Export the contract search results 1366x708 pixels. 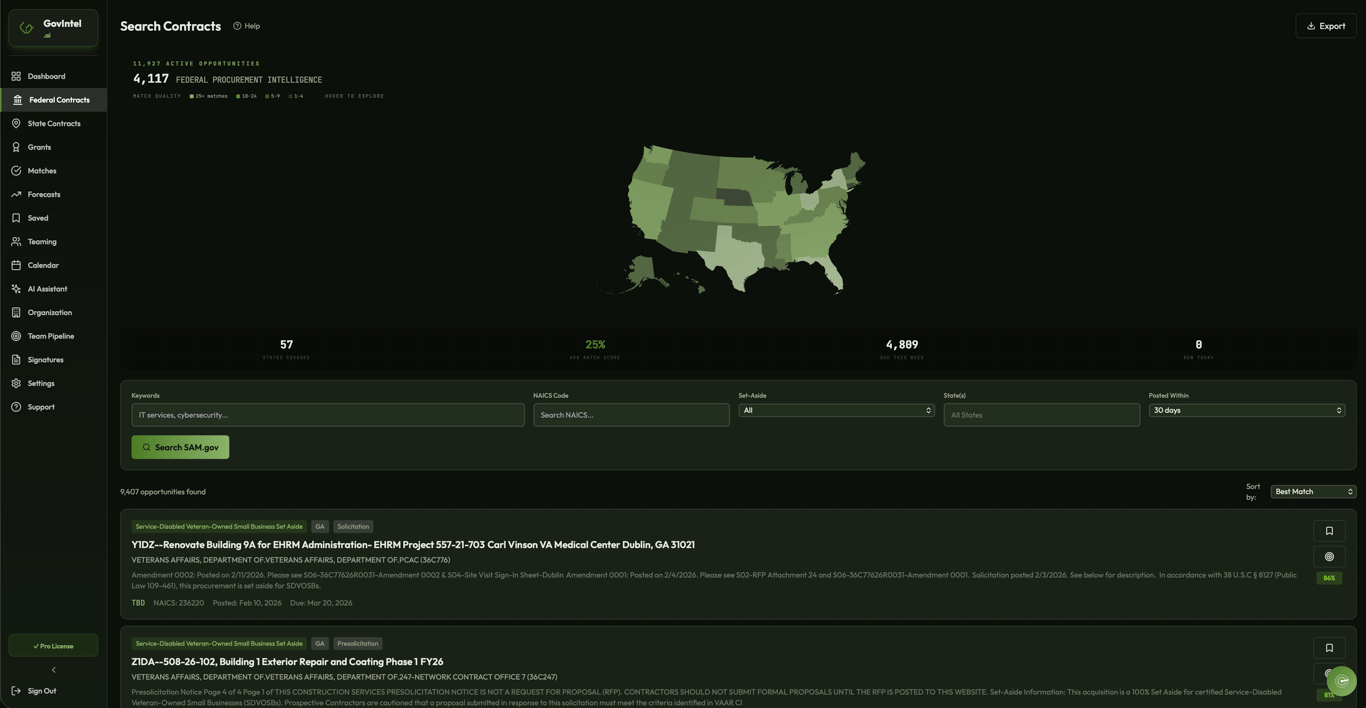pyautogui.click(x=1326, y=25)
